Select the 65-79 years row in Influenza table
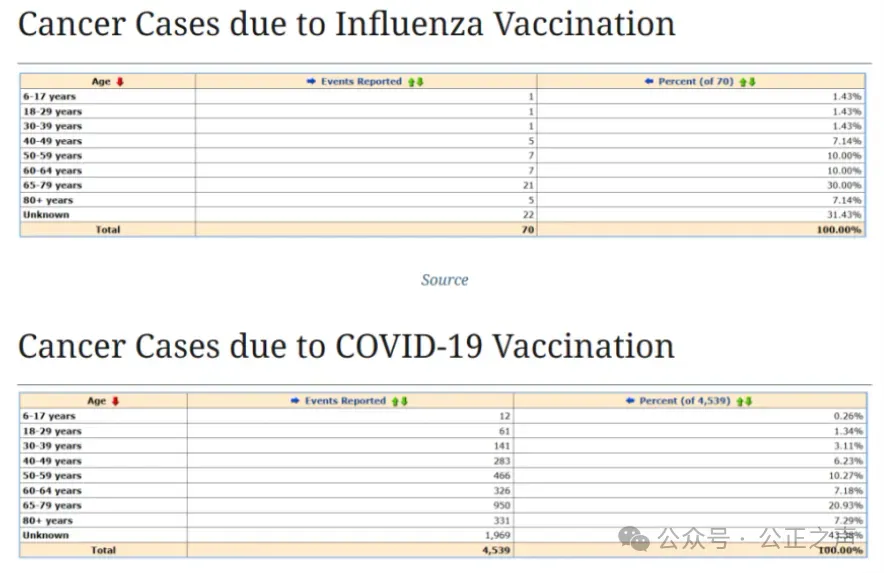The height and width of the screenshot is (573, 884). 52,185
